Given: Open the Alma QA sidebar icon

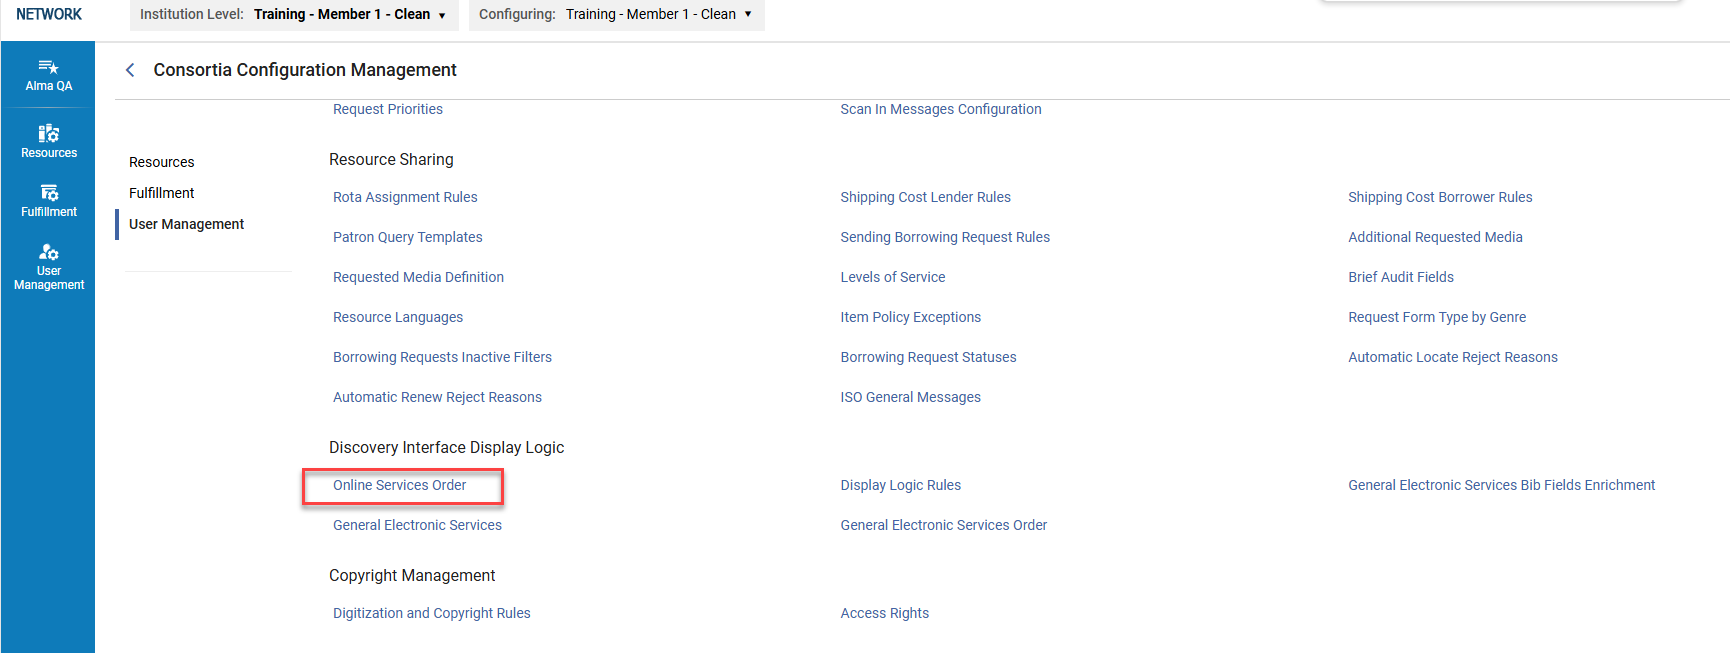Looking at the screenshot, I should point(48,76).
